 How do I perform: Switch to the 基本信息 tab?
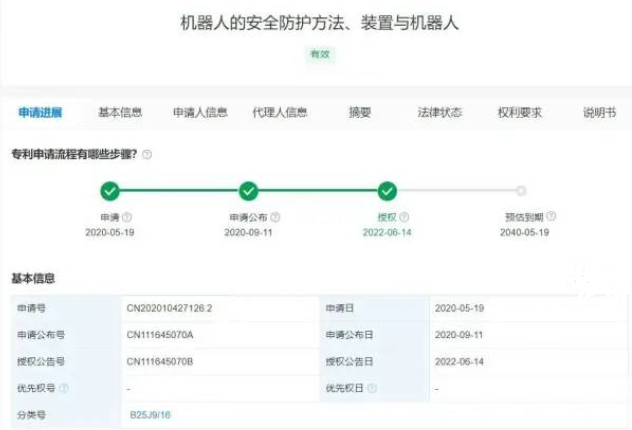click(119, 113)
